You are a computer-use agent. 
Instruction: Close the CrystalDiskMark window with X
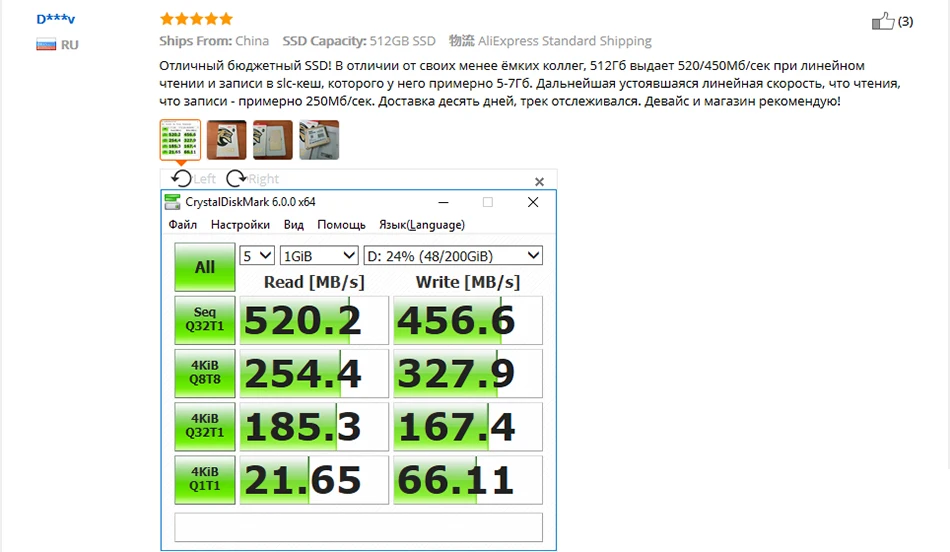pos(533,202)
